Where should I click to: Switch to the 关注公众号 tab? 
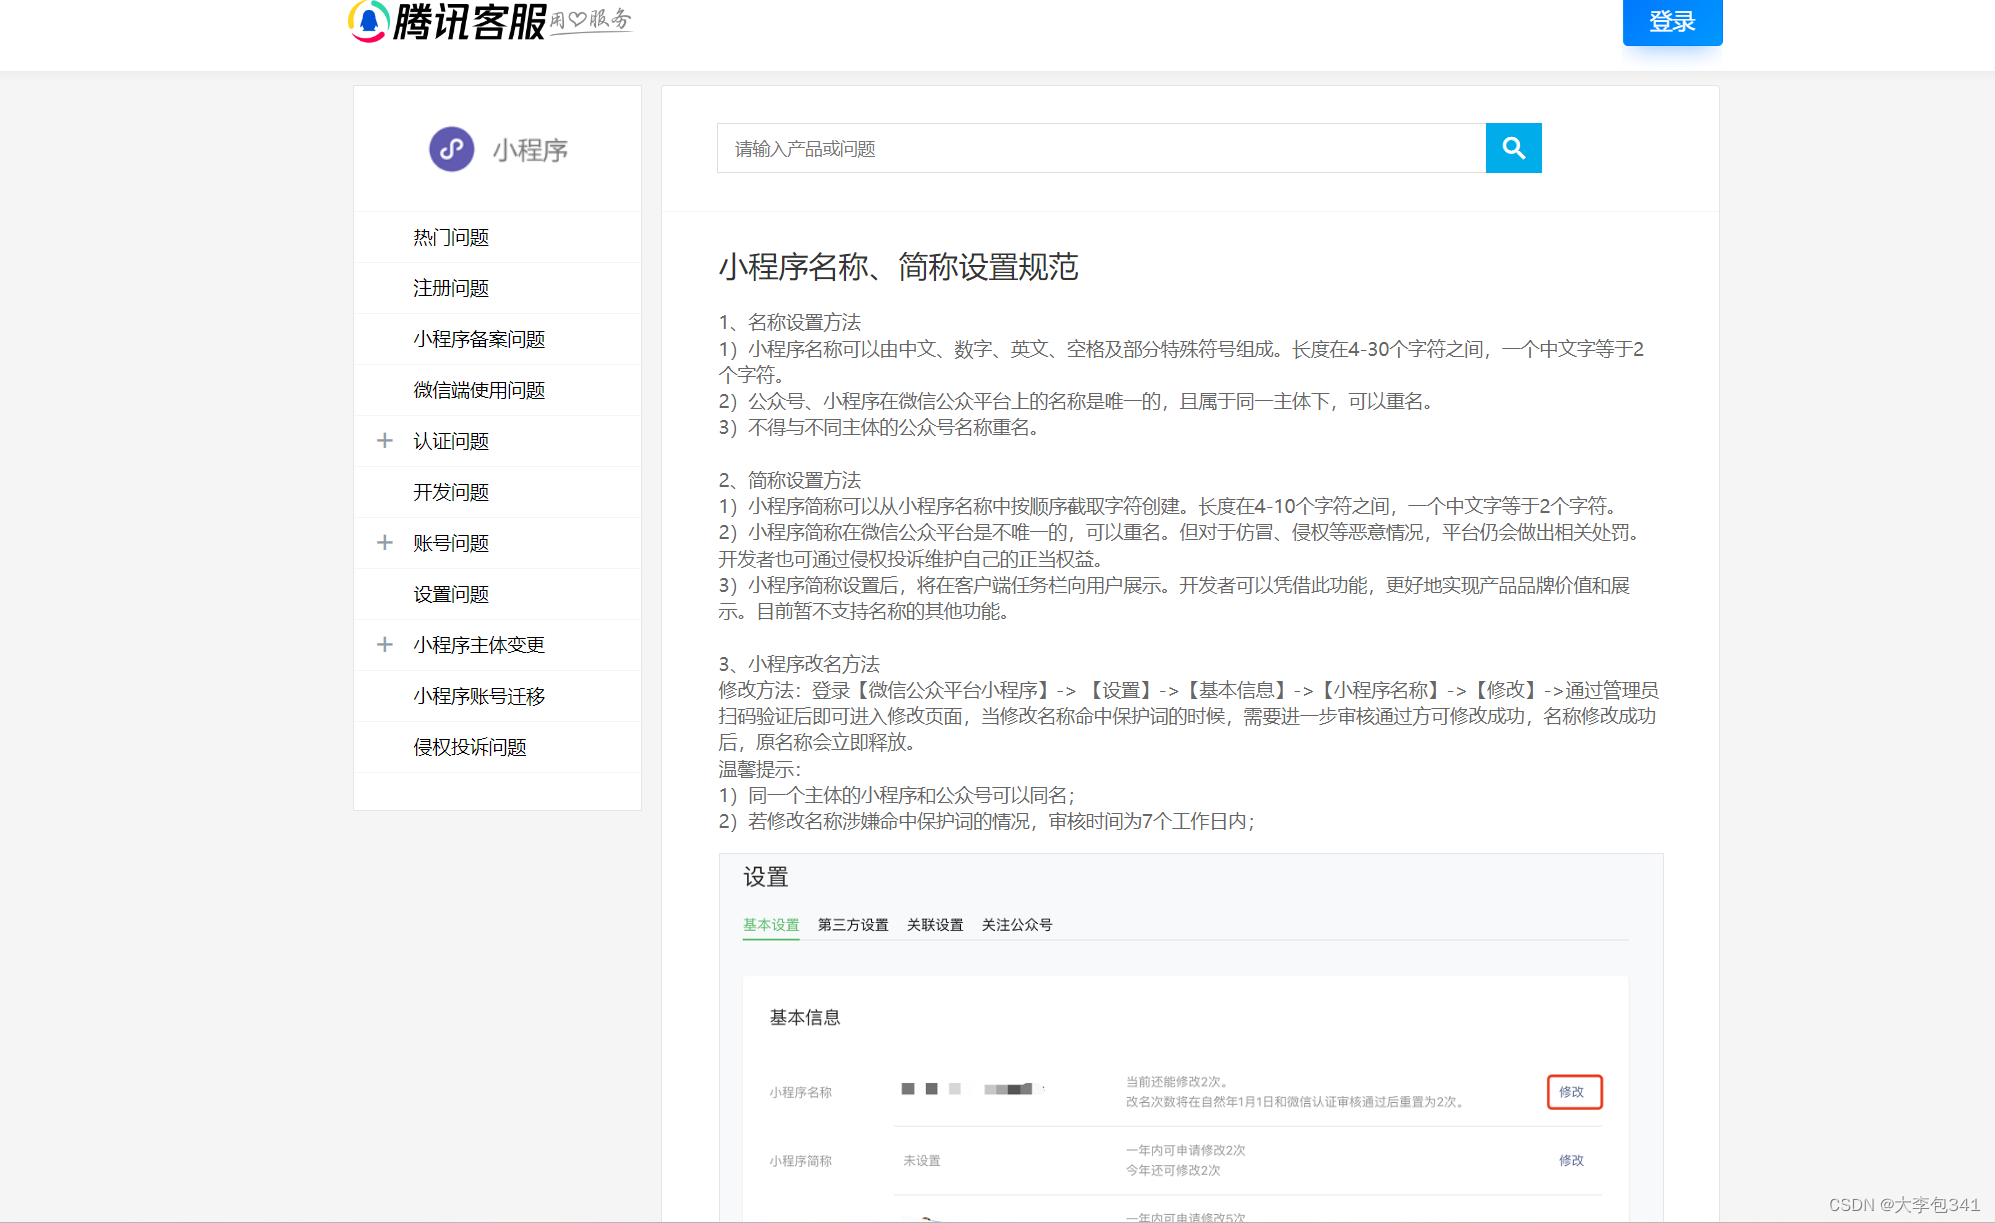coord(1017,925)
